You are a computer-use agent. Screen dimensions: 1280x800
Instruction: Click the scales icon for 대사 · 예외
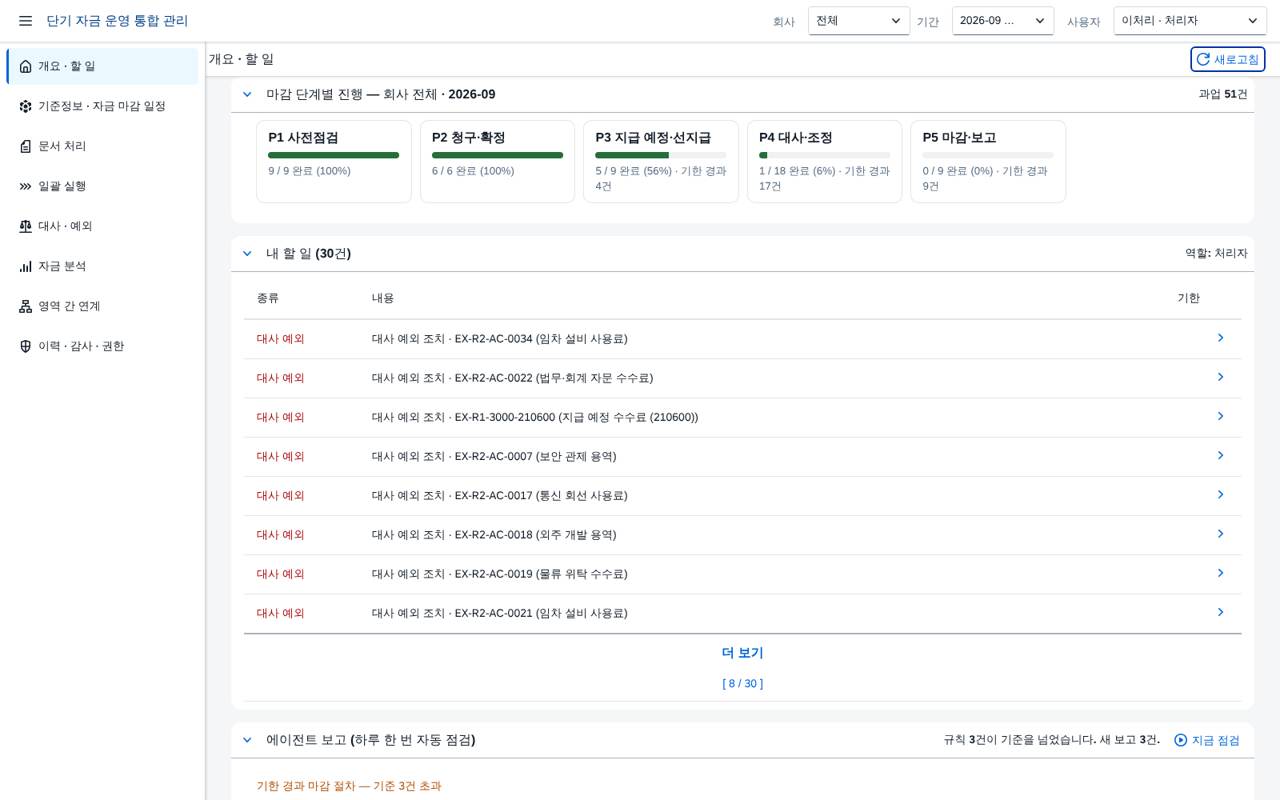(26, 226)
